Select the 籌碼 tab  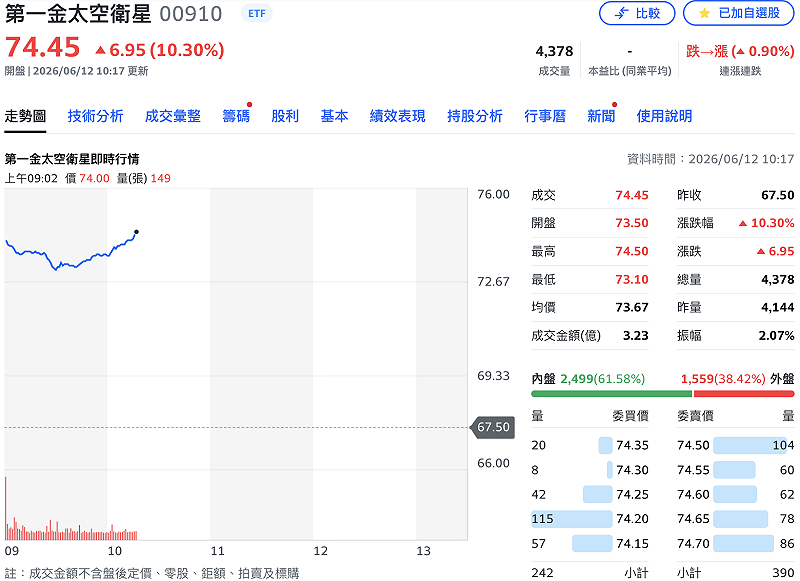236,116
